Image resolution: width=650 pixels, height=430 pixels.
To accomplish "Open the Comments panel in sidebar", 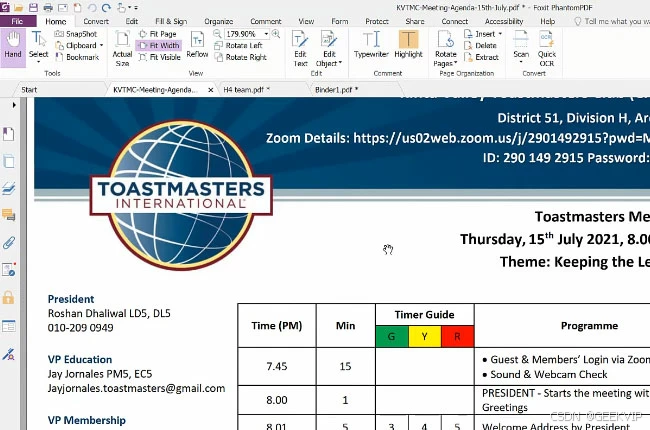I will (9, 215).
